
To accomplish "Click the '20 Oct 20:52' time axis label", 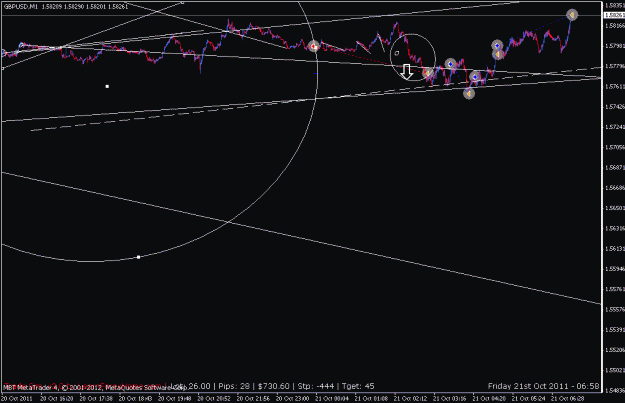I will point(214,398).
